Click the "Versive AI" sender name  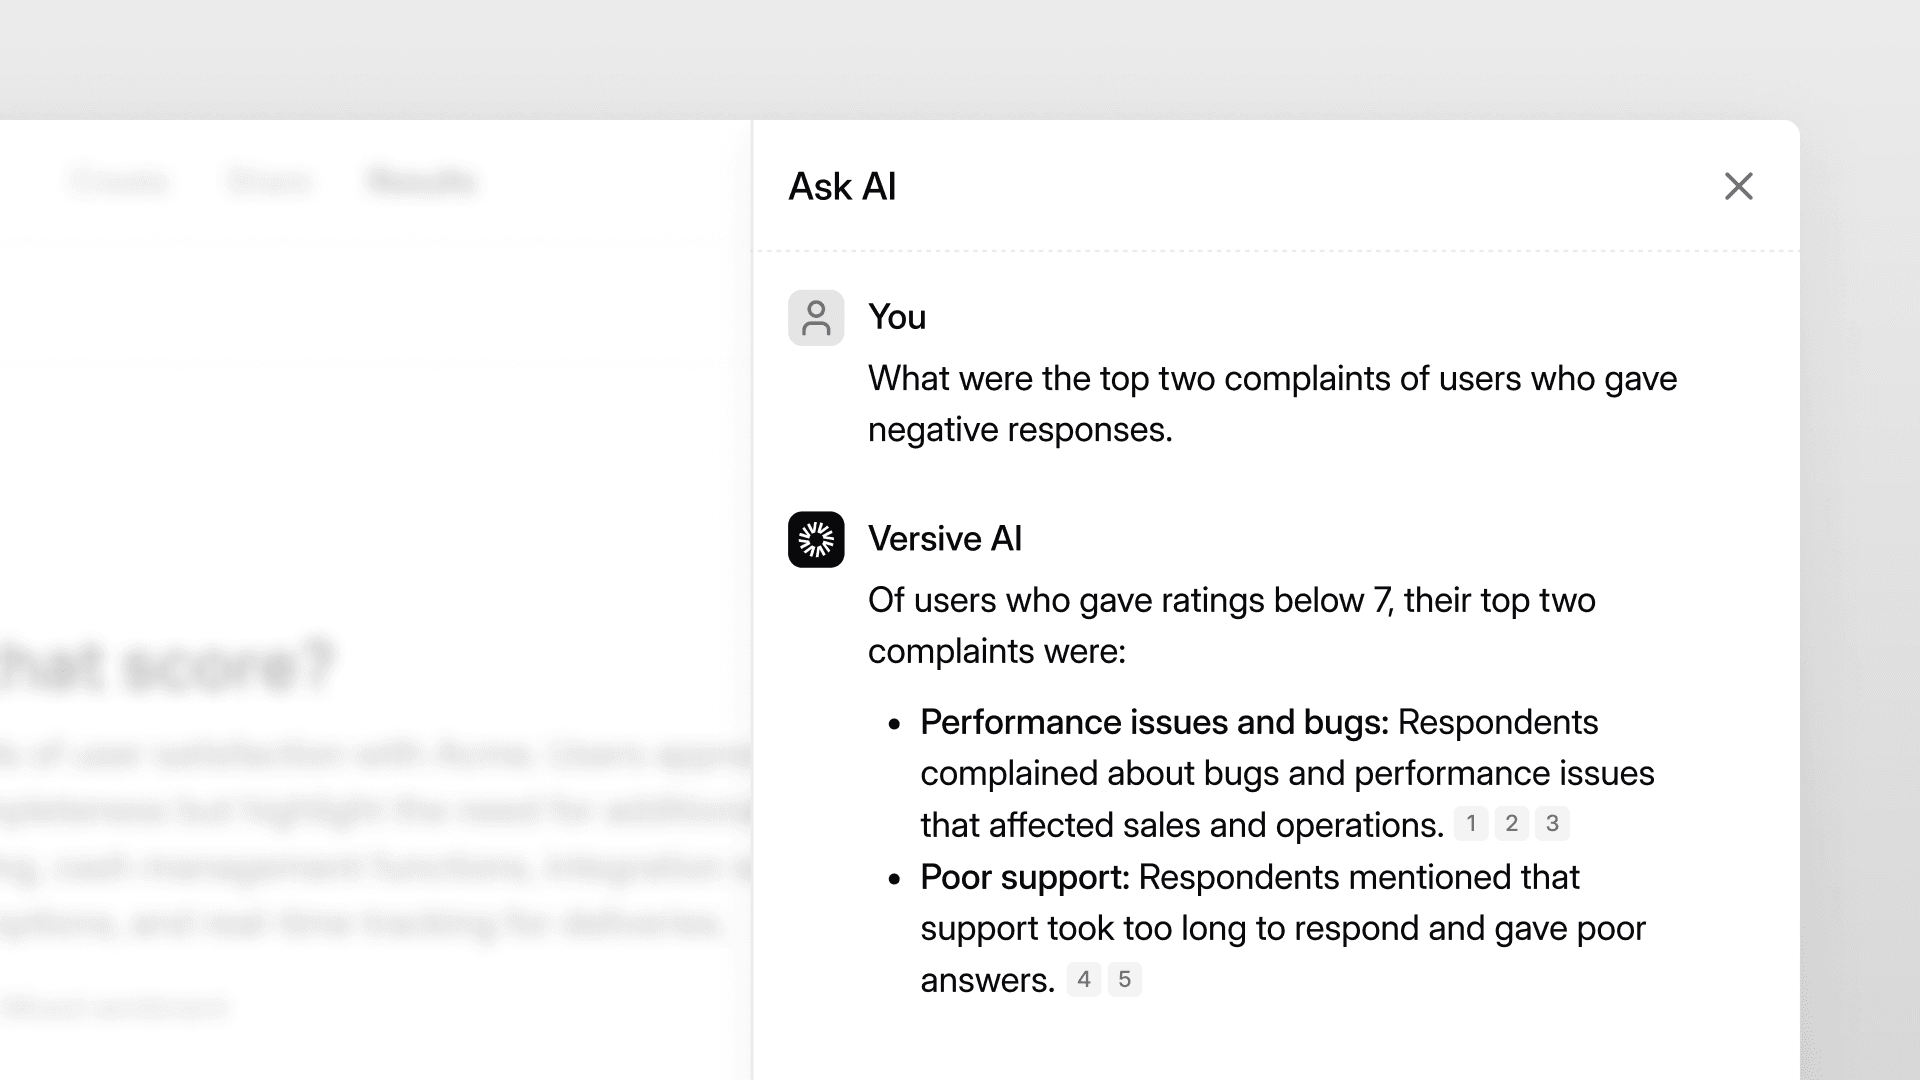(945, 538)
